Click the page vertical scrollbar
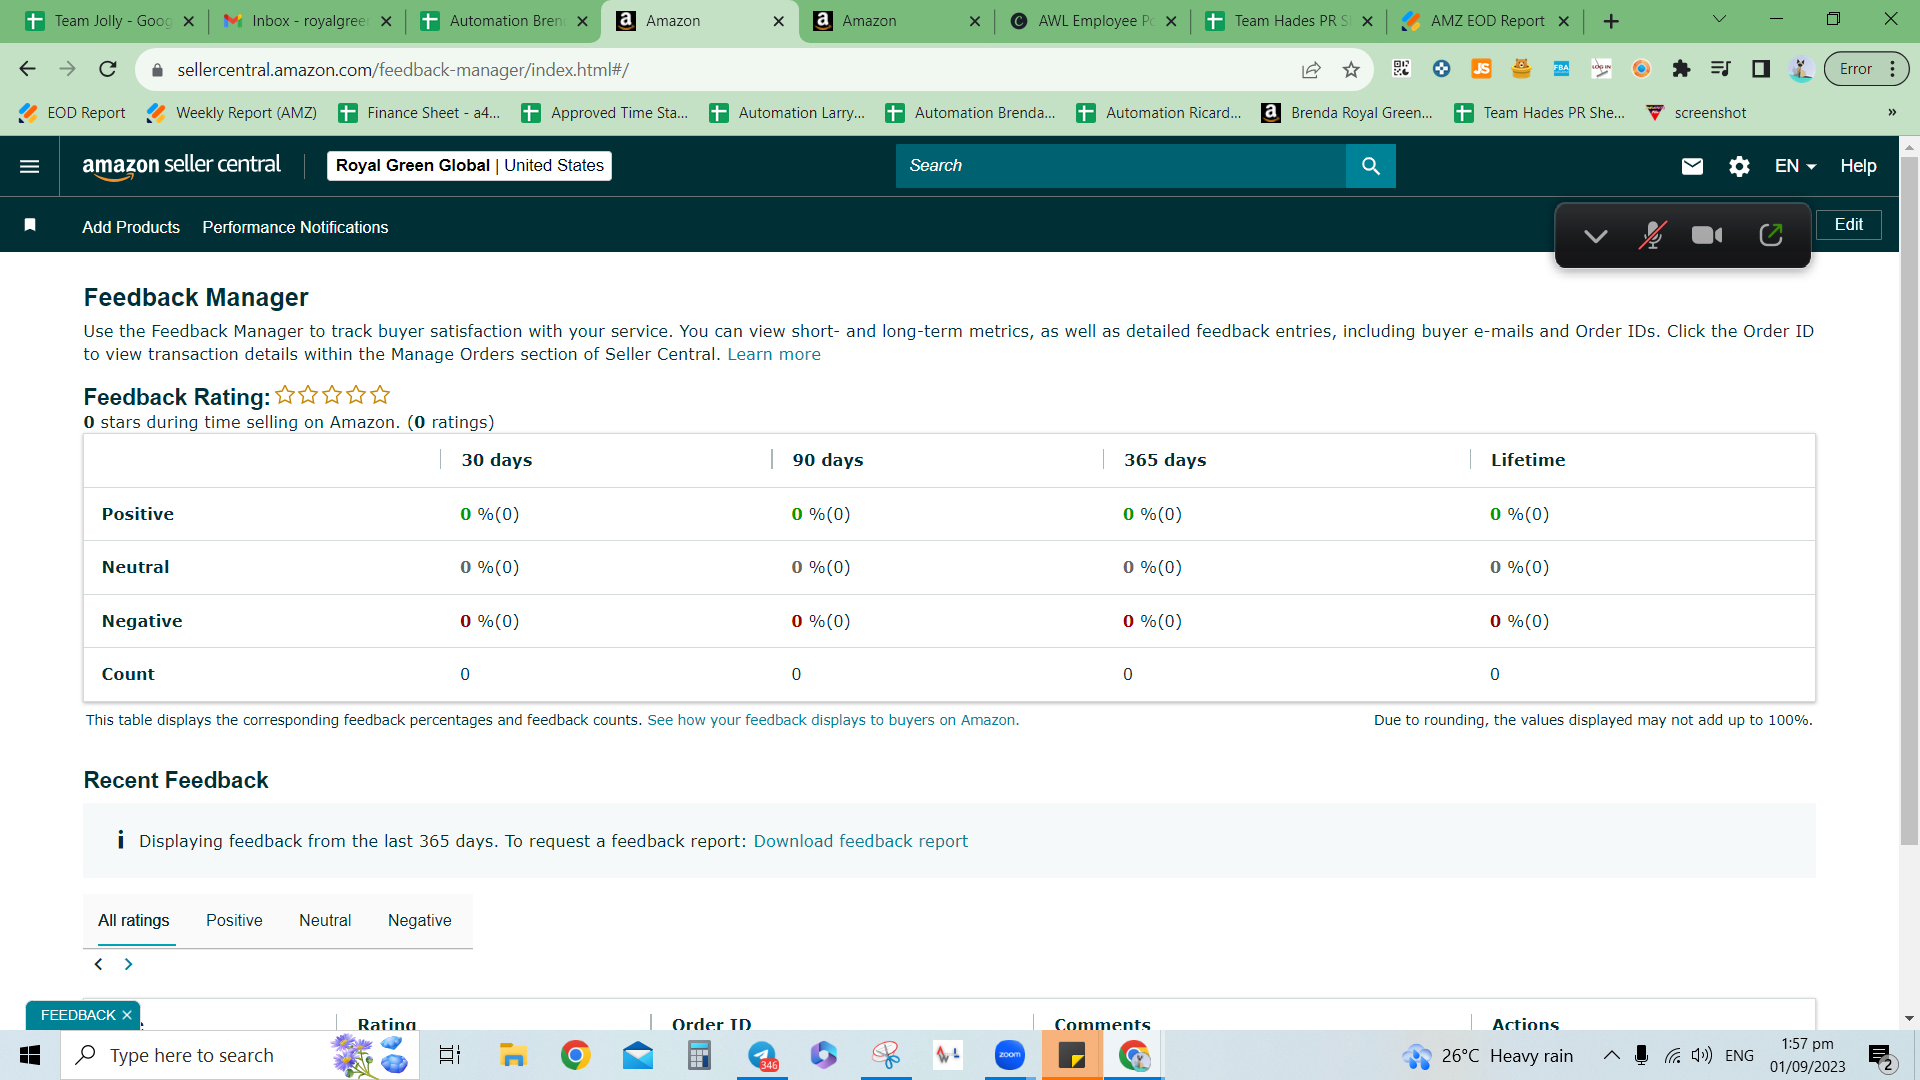This screenshot has width=1920, height=1080. [x=1909, y=500]
